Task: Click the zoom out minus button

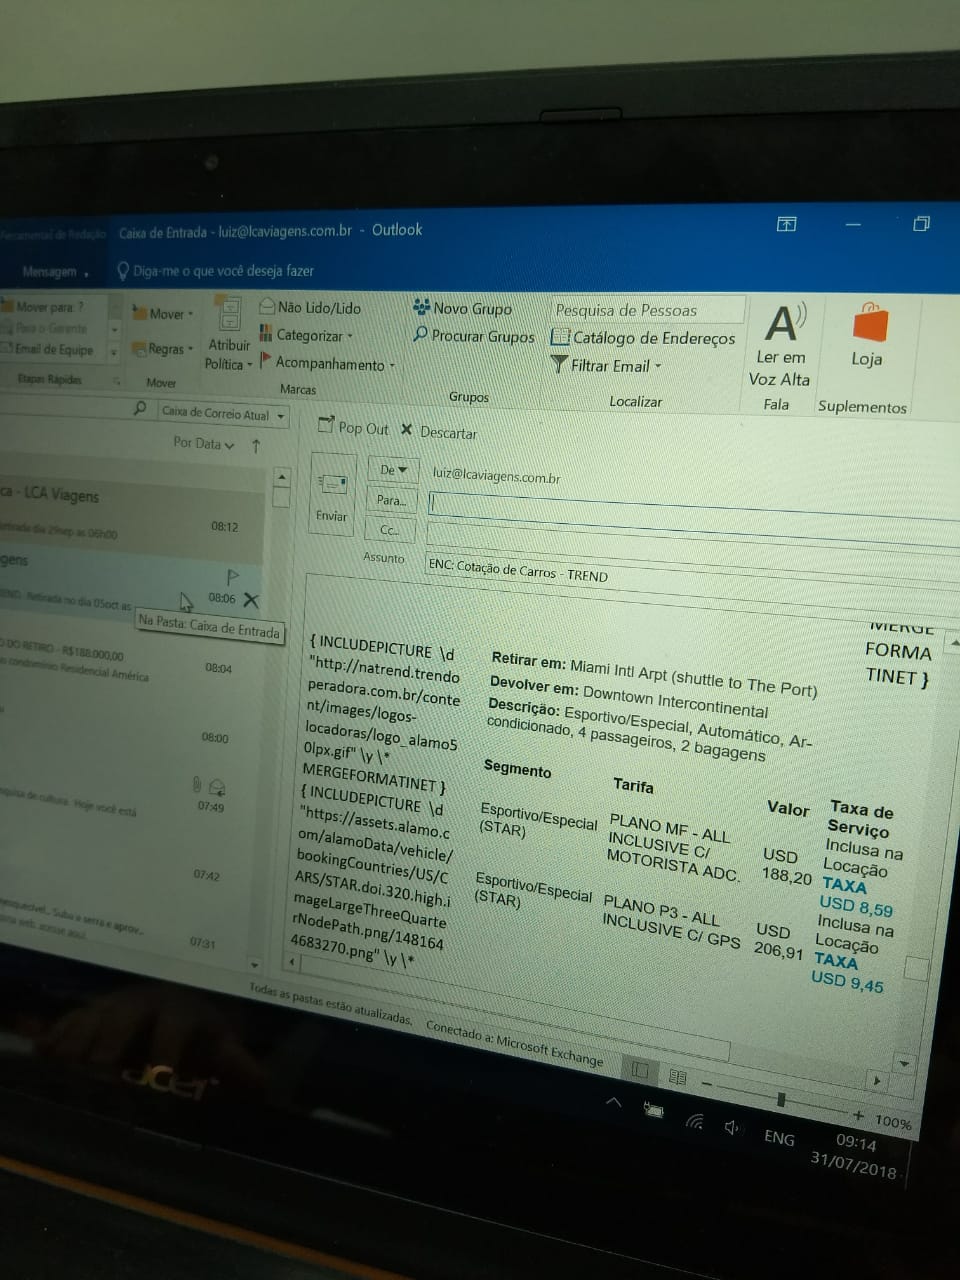Action: (x=707, y=1083)
